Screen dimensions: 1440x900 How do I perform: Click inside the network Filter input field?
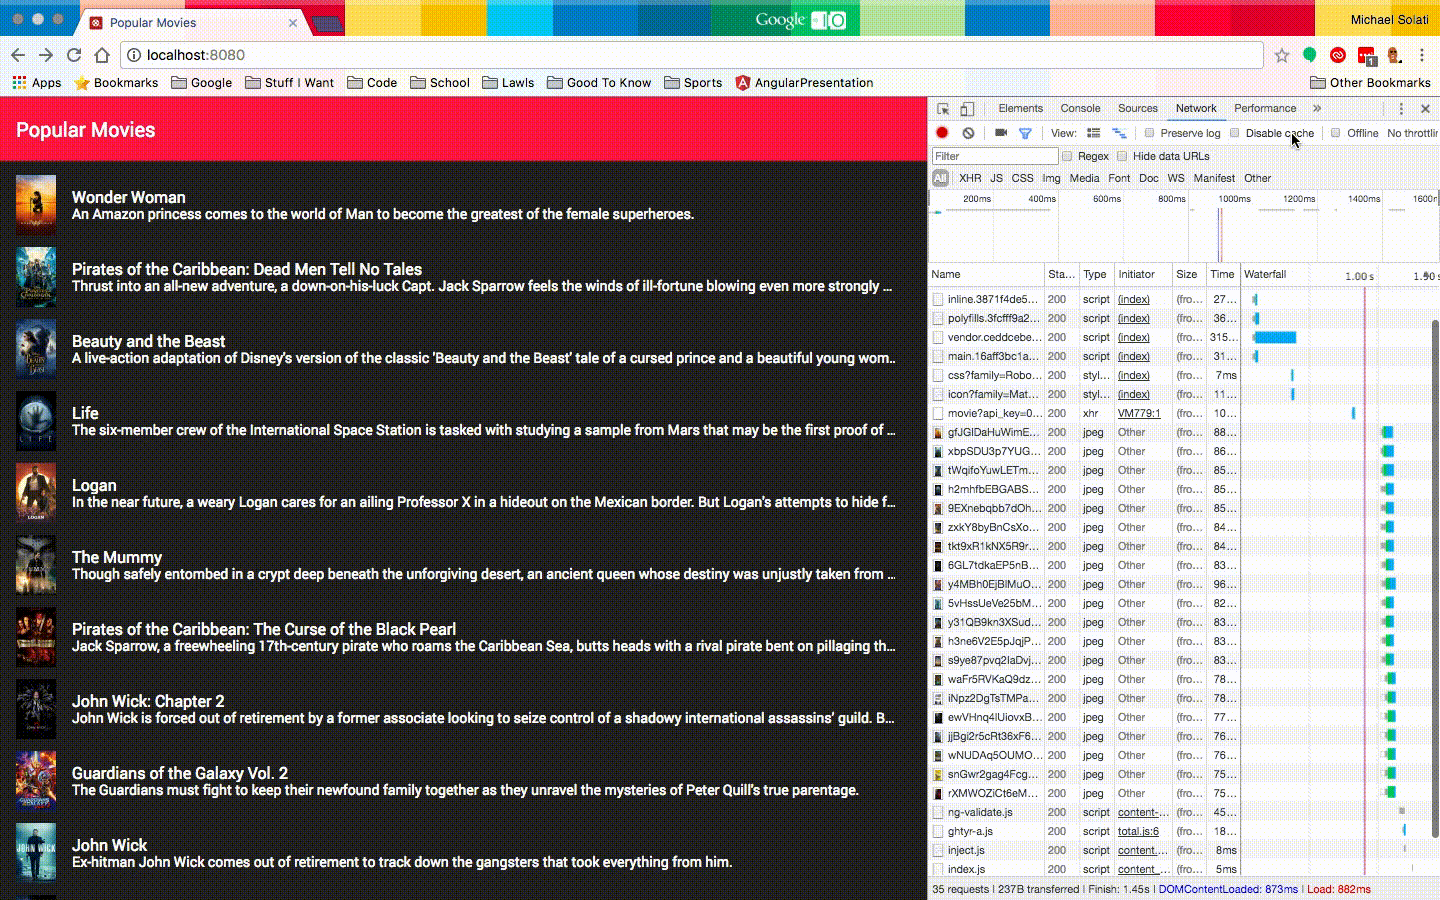tap(995, 156)
